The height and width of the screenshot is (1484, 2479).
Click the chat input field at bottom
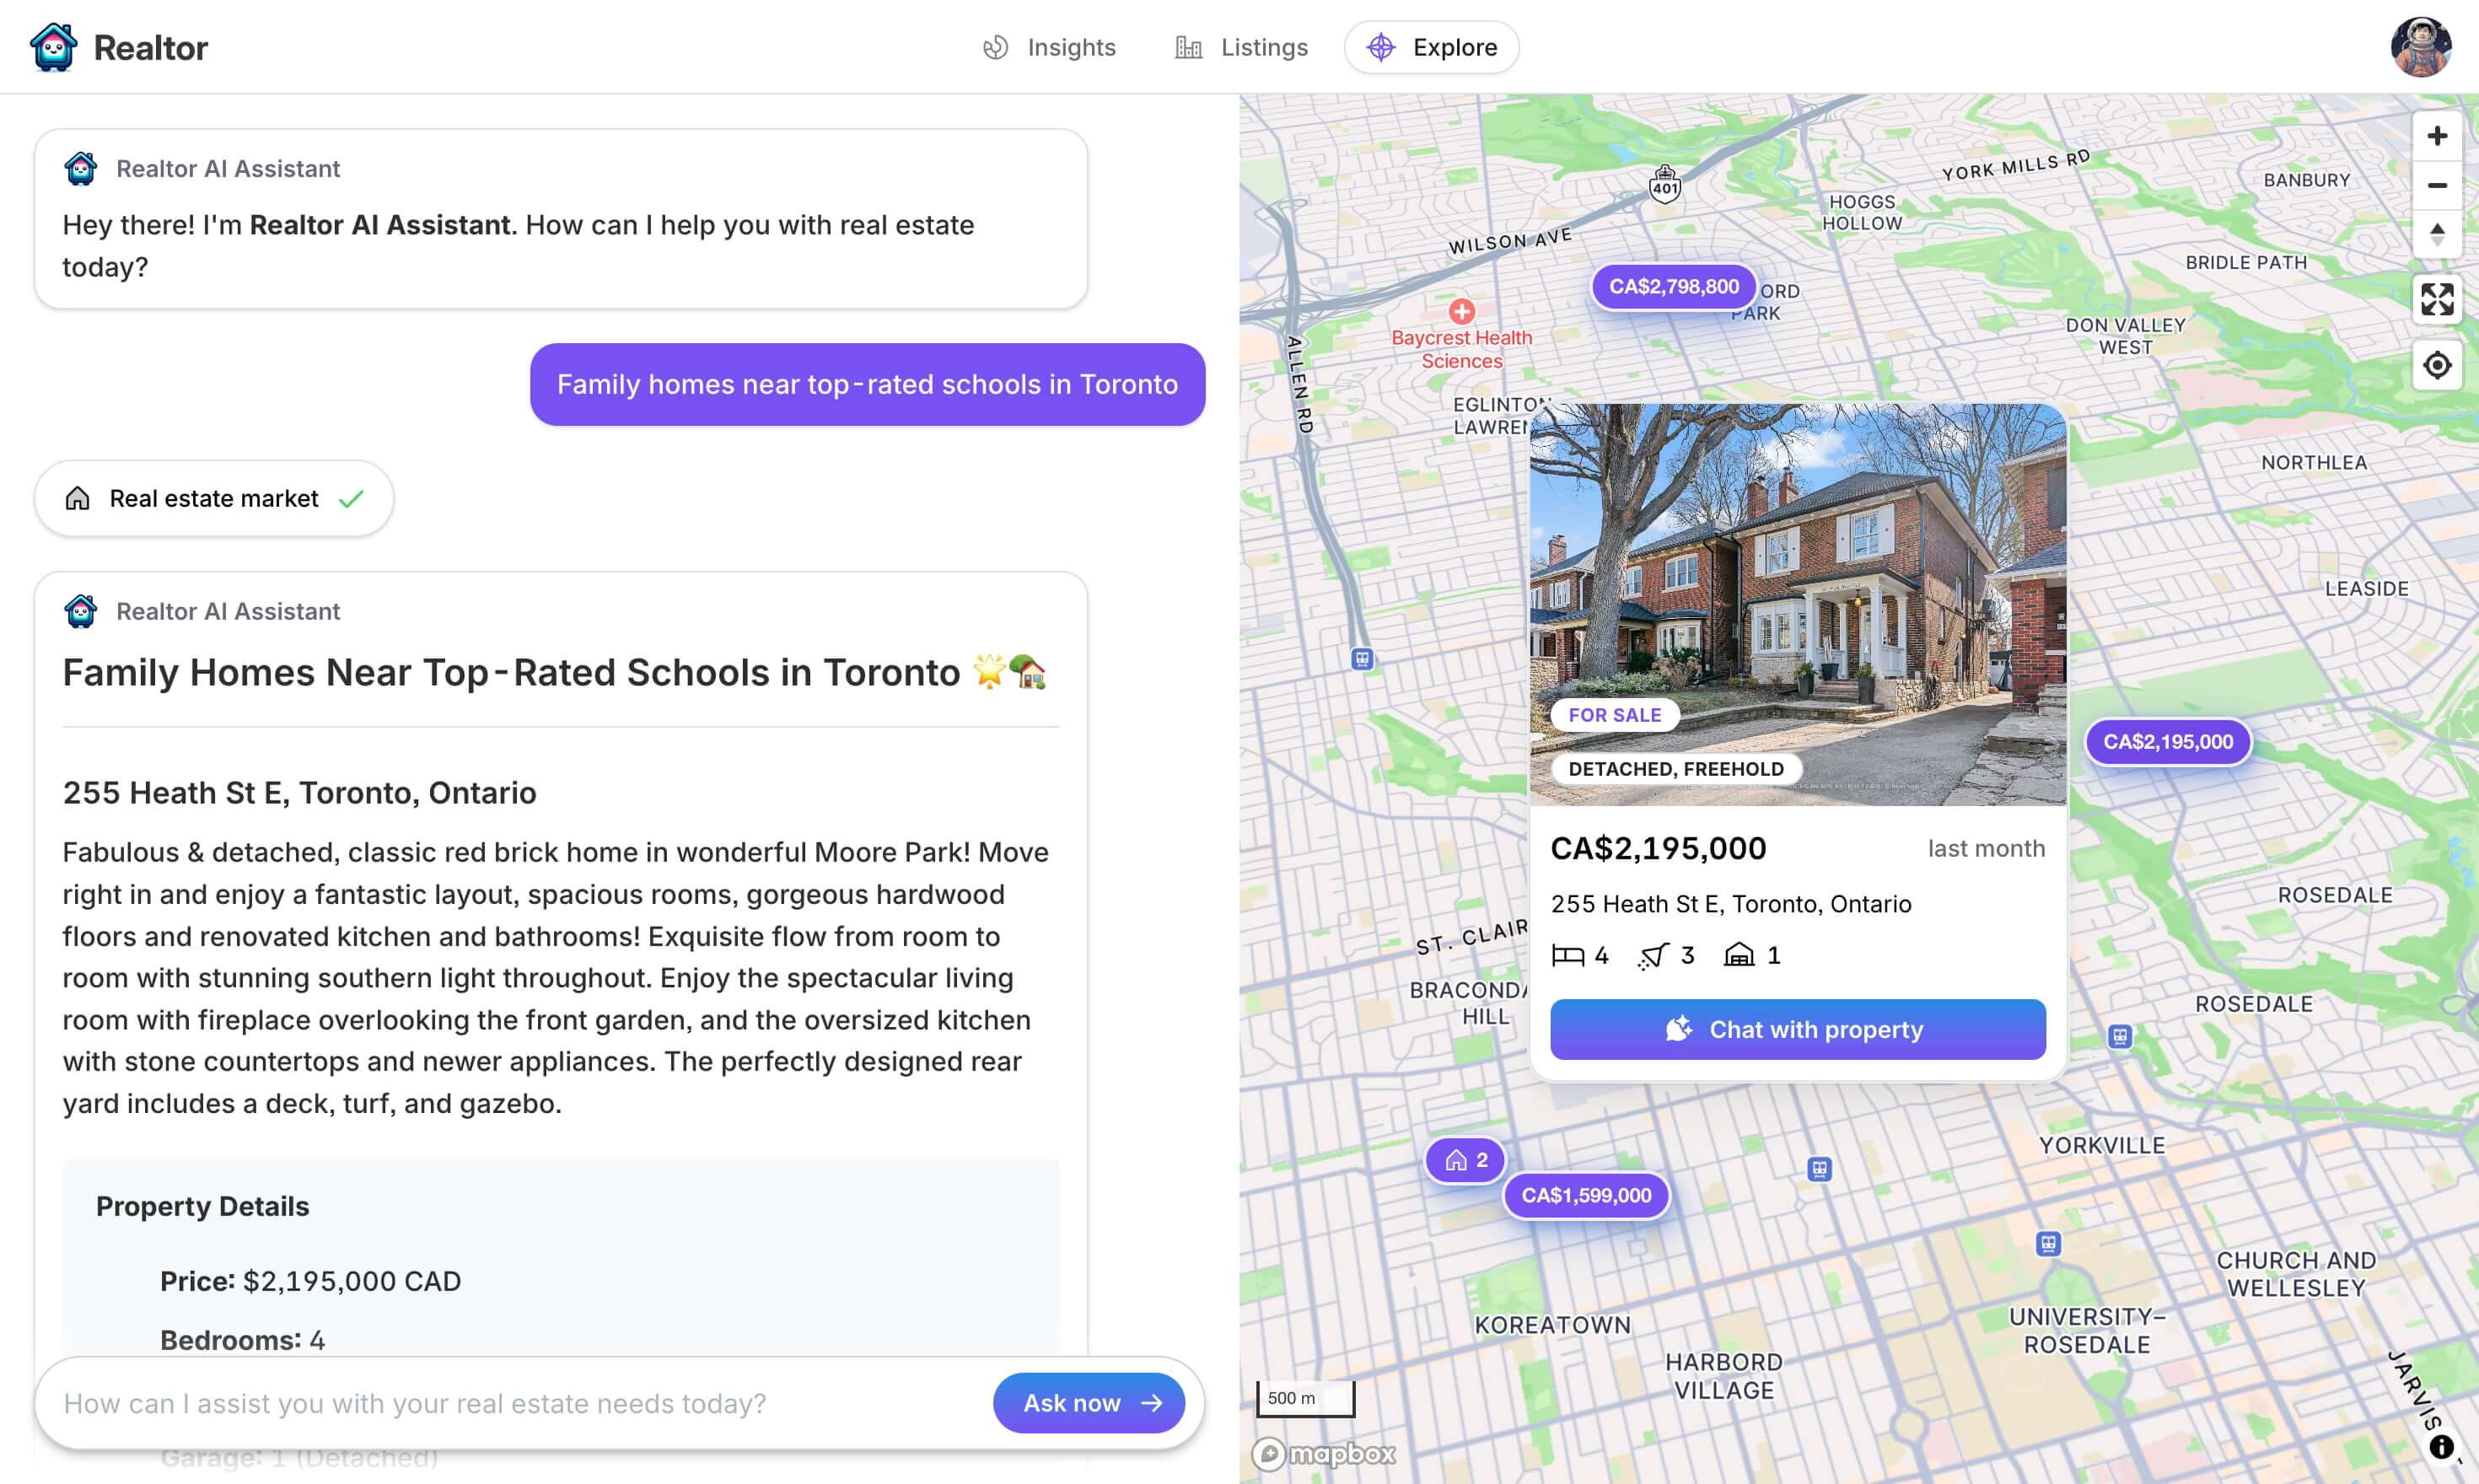[450, 1402]
